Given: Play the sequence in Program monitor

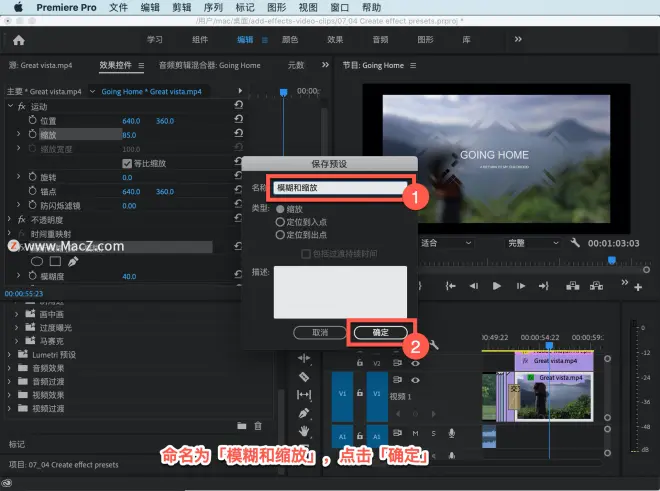Looking at the screenshot, I should 497,286.
